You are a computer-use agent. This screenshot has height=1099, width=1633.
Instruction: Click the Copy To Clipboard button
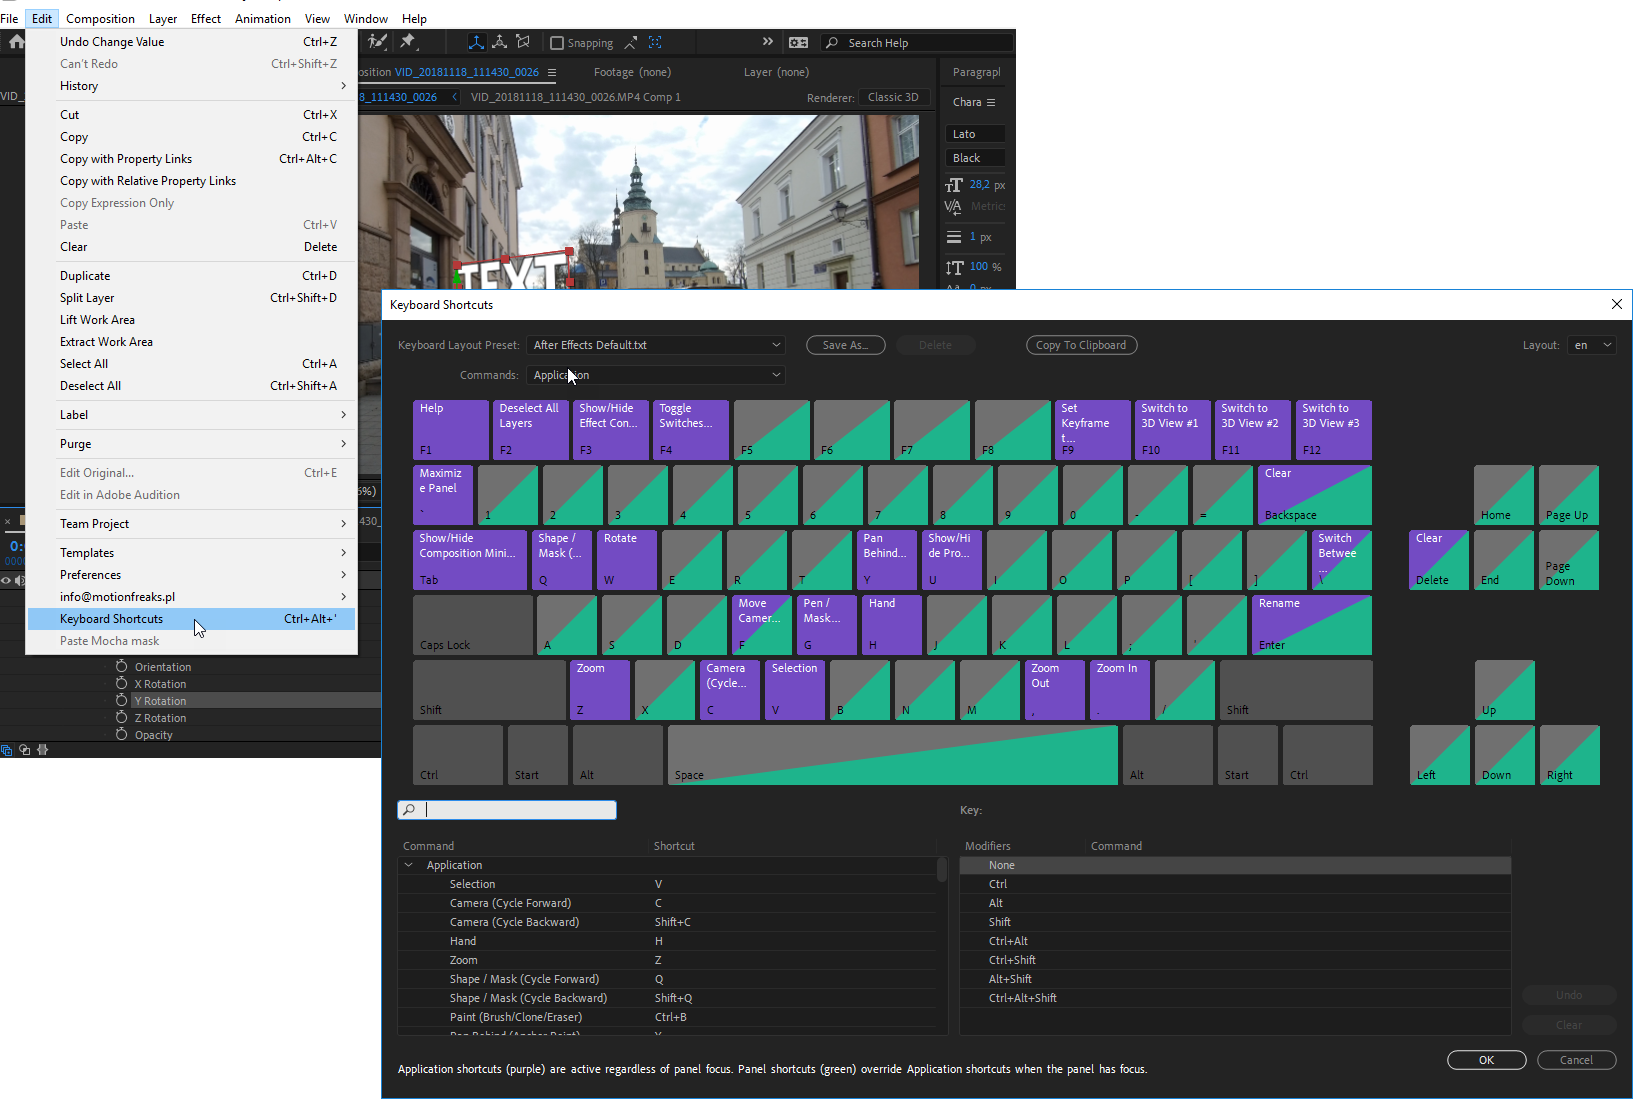(1081, 345)
